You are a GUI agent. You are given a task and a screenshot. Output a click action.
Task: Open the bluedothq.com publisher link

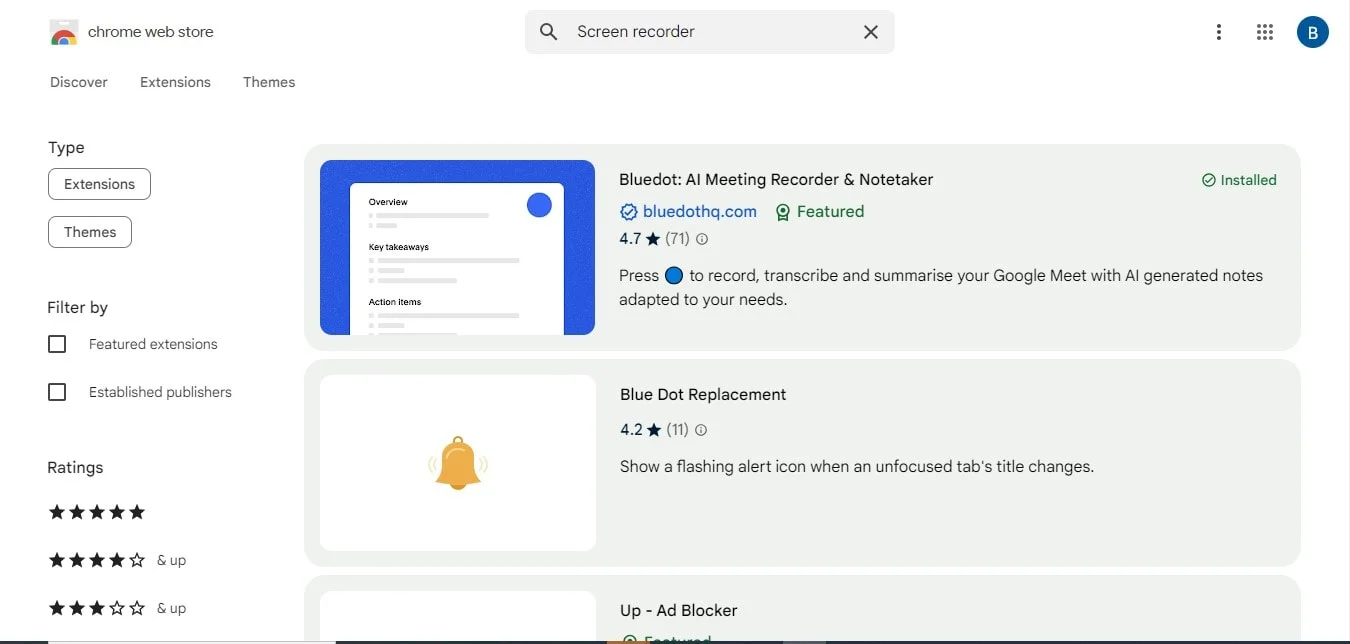[x=700, y=212]
